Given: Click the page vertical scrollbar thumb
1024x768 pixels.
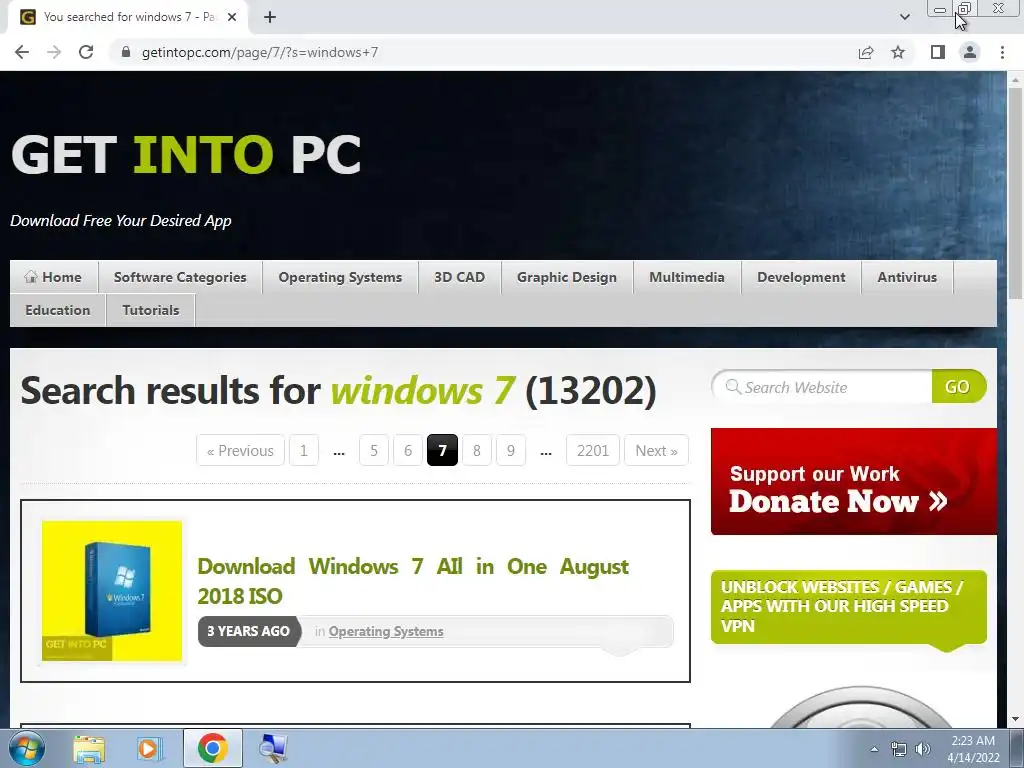Looking at the screenshot, I should click(x=1015, y=193).
